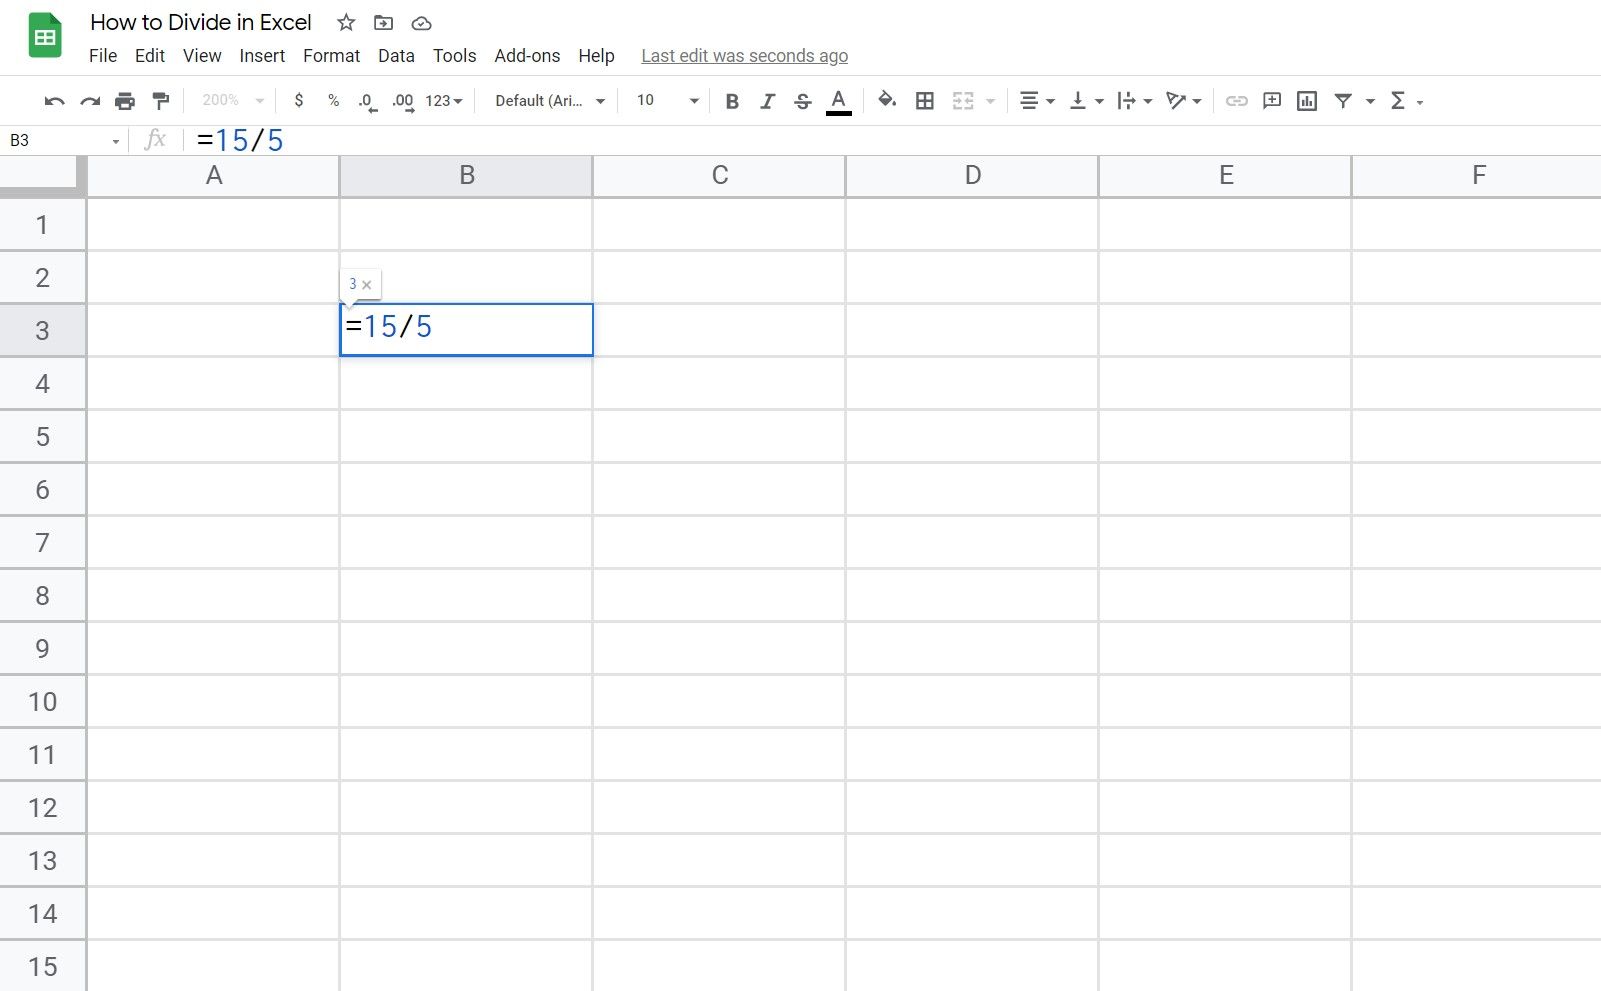
Task: Open the font size dropdown
Action: (663, 100)
